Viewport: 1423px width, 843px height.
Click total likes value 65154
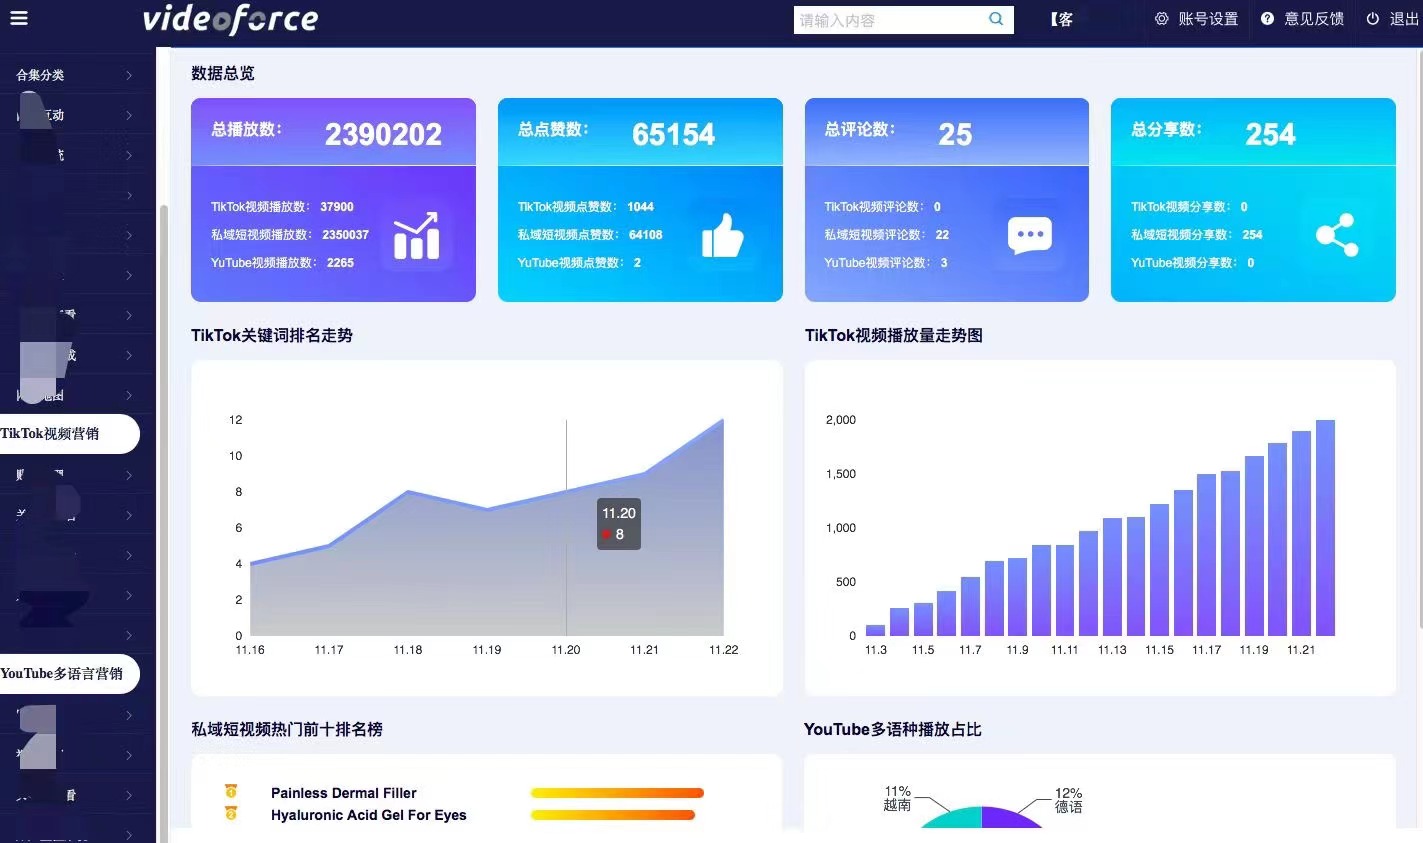[x=674, y=134]
